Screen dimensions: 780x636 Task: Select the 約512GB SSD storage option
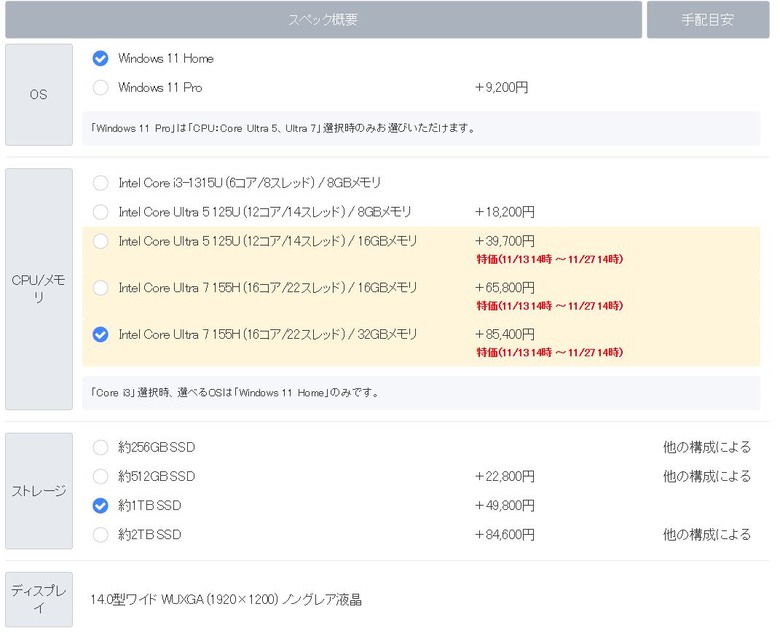click(x=100, y=476)
